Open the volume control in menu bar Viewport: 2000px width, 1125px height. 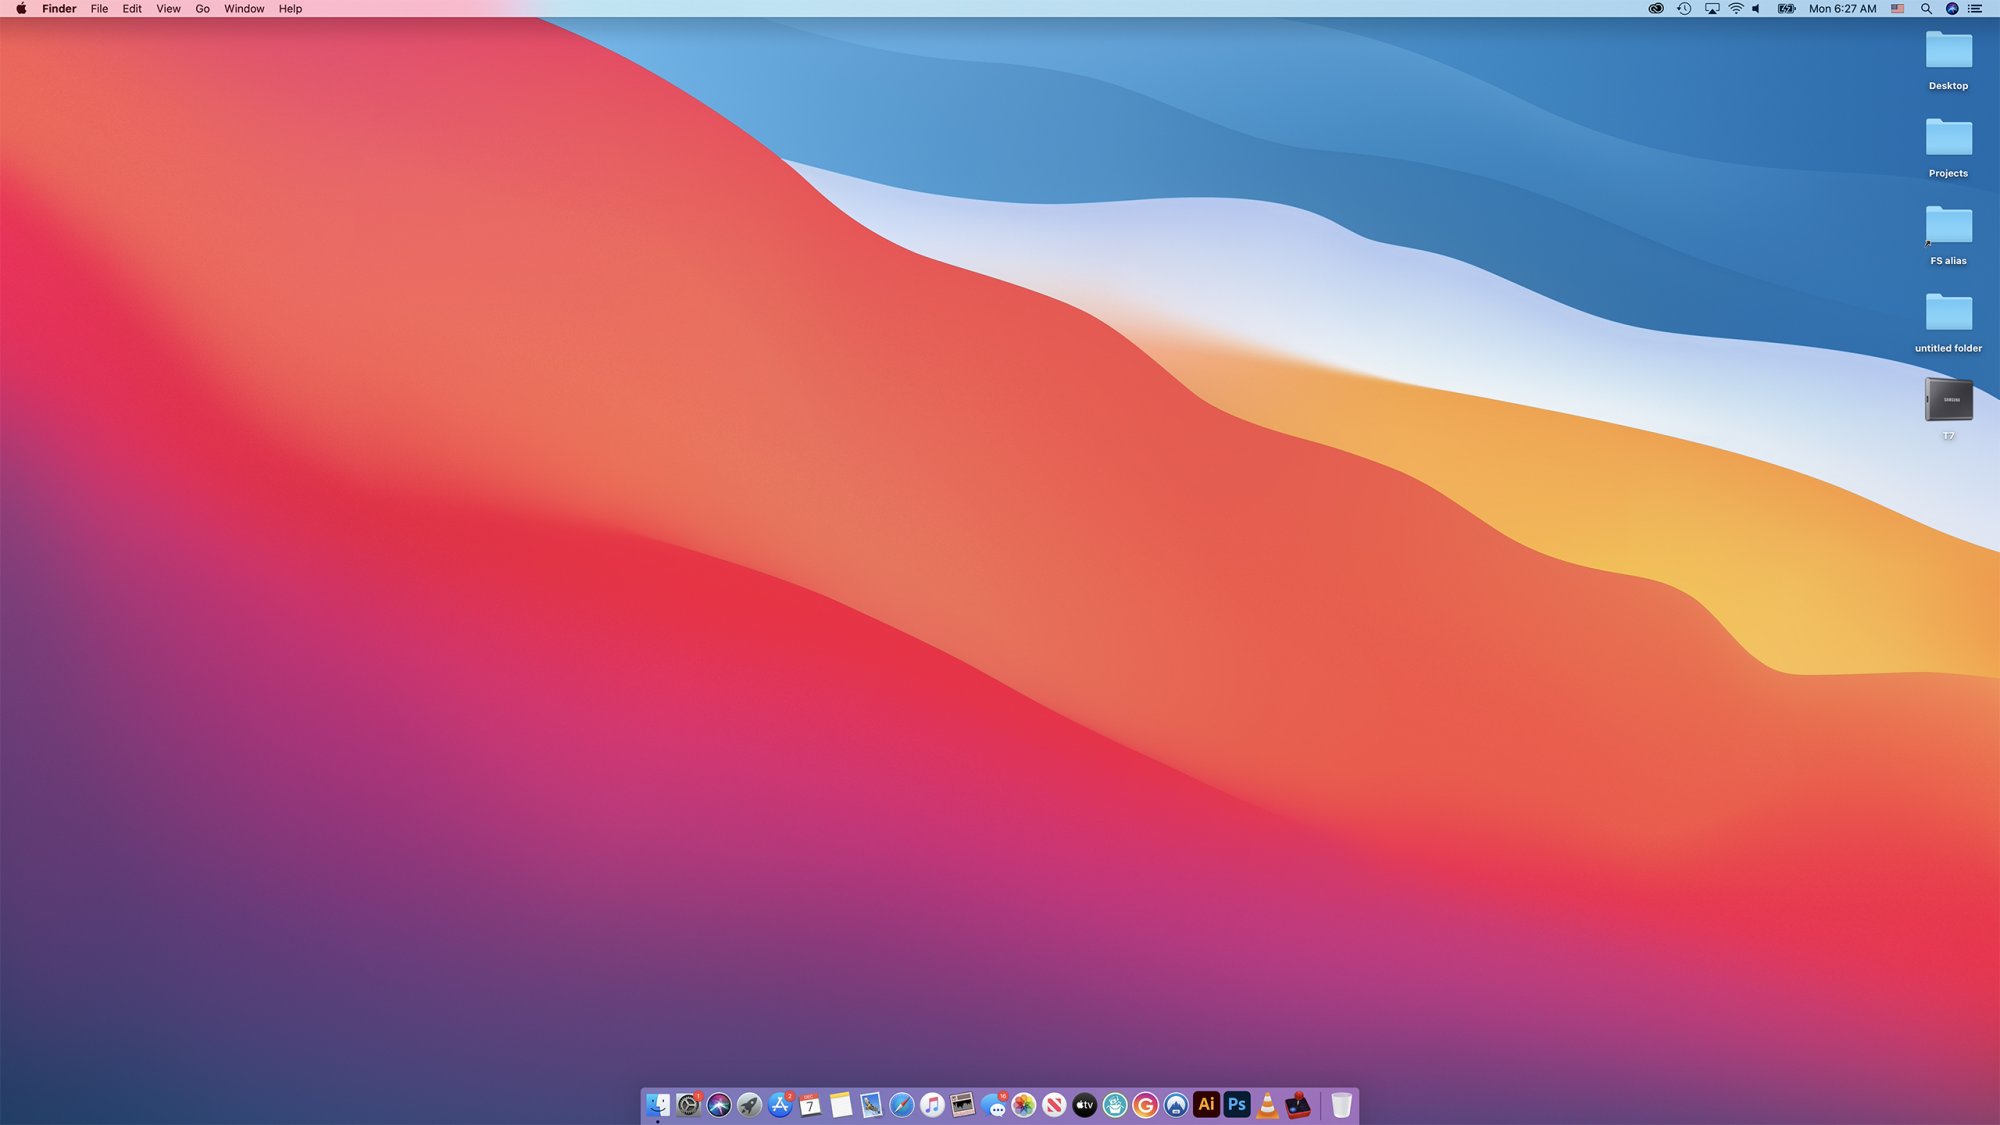click(1756, 9)
